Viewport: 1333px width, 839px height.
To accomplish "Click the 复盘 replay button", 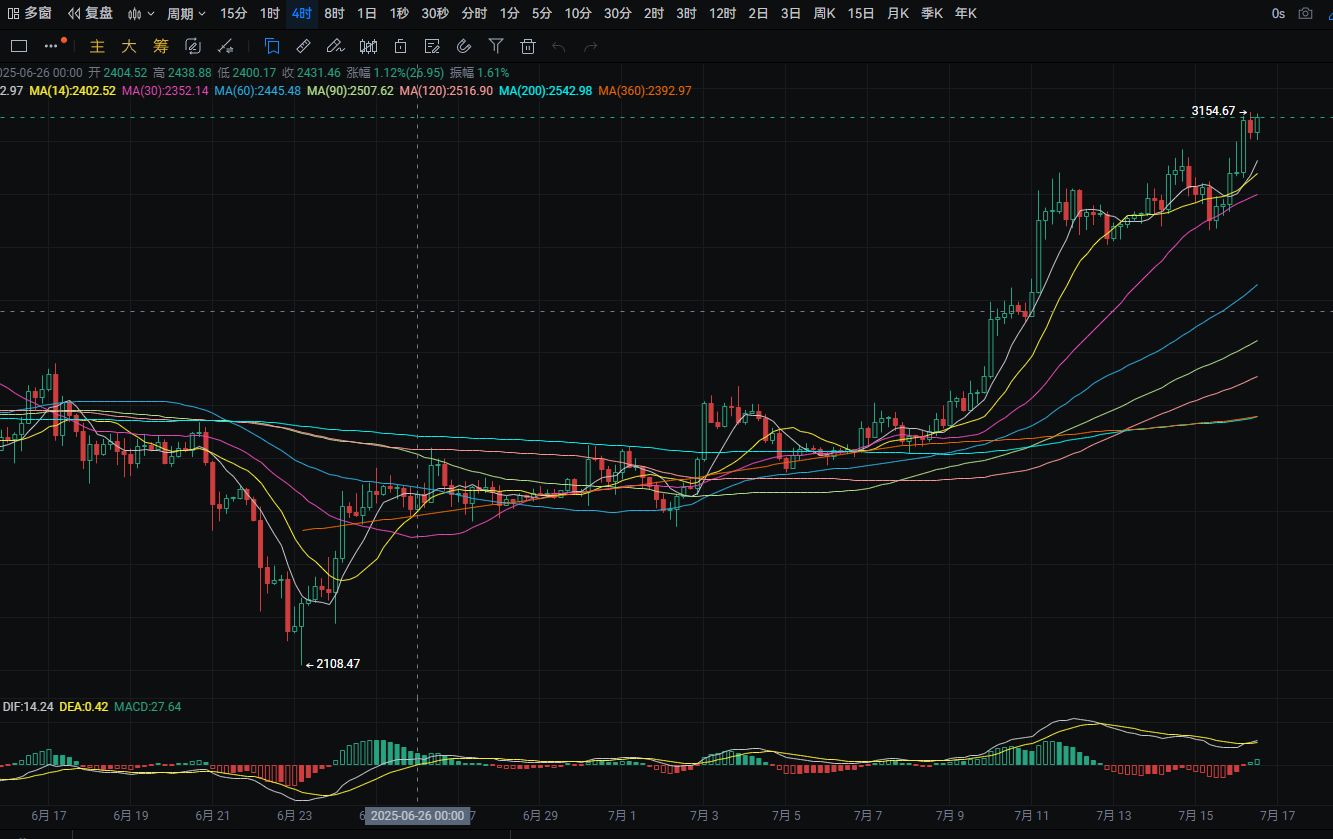I will click(x=91, y=14).
